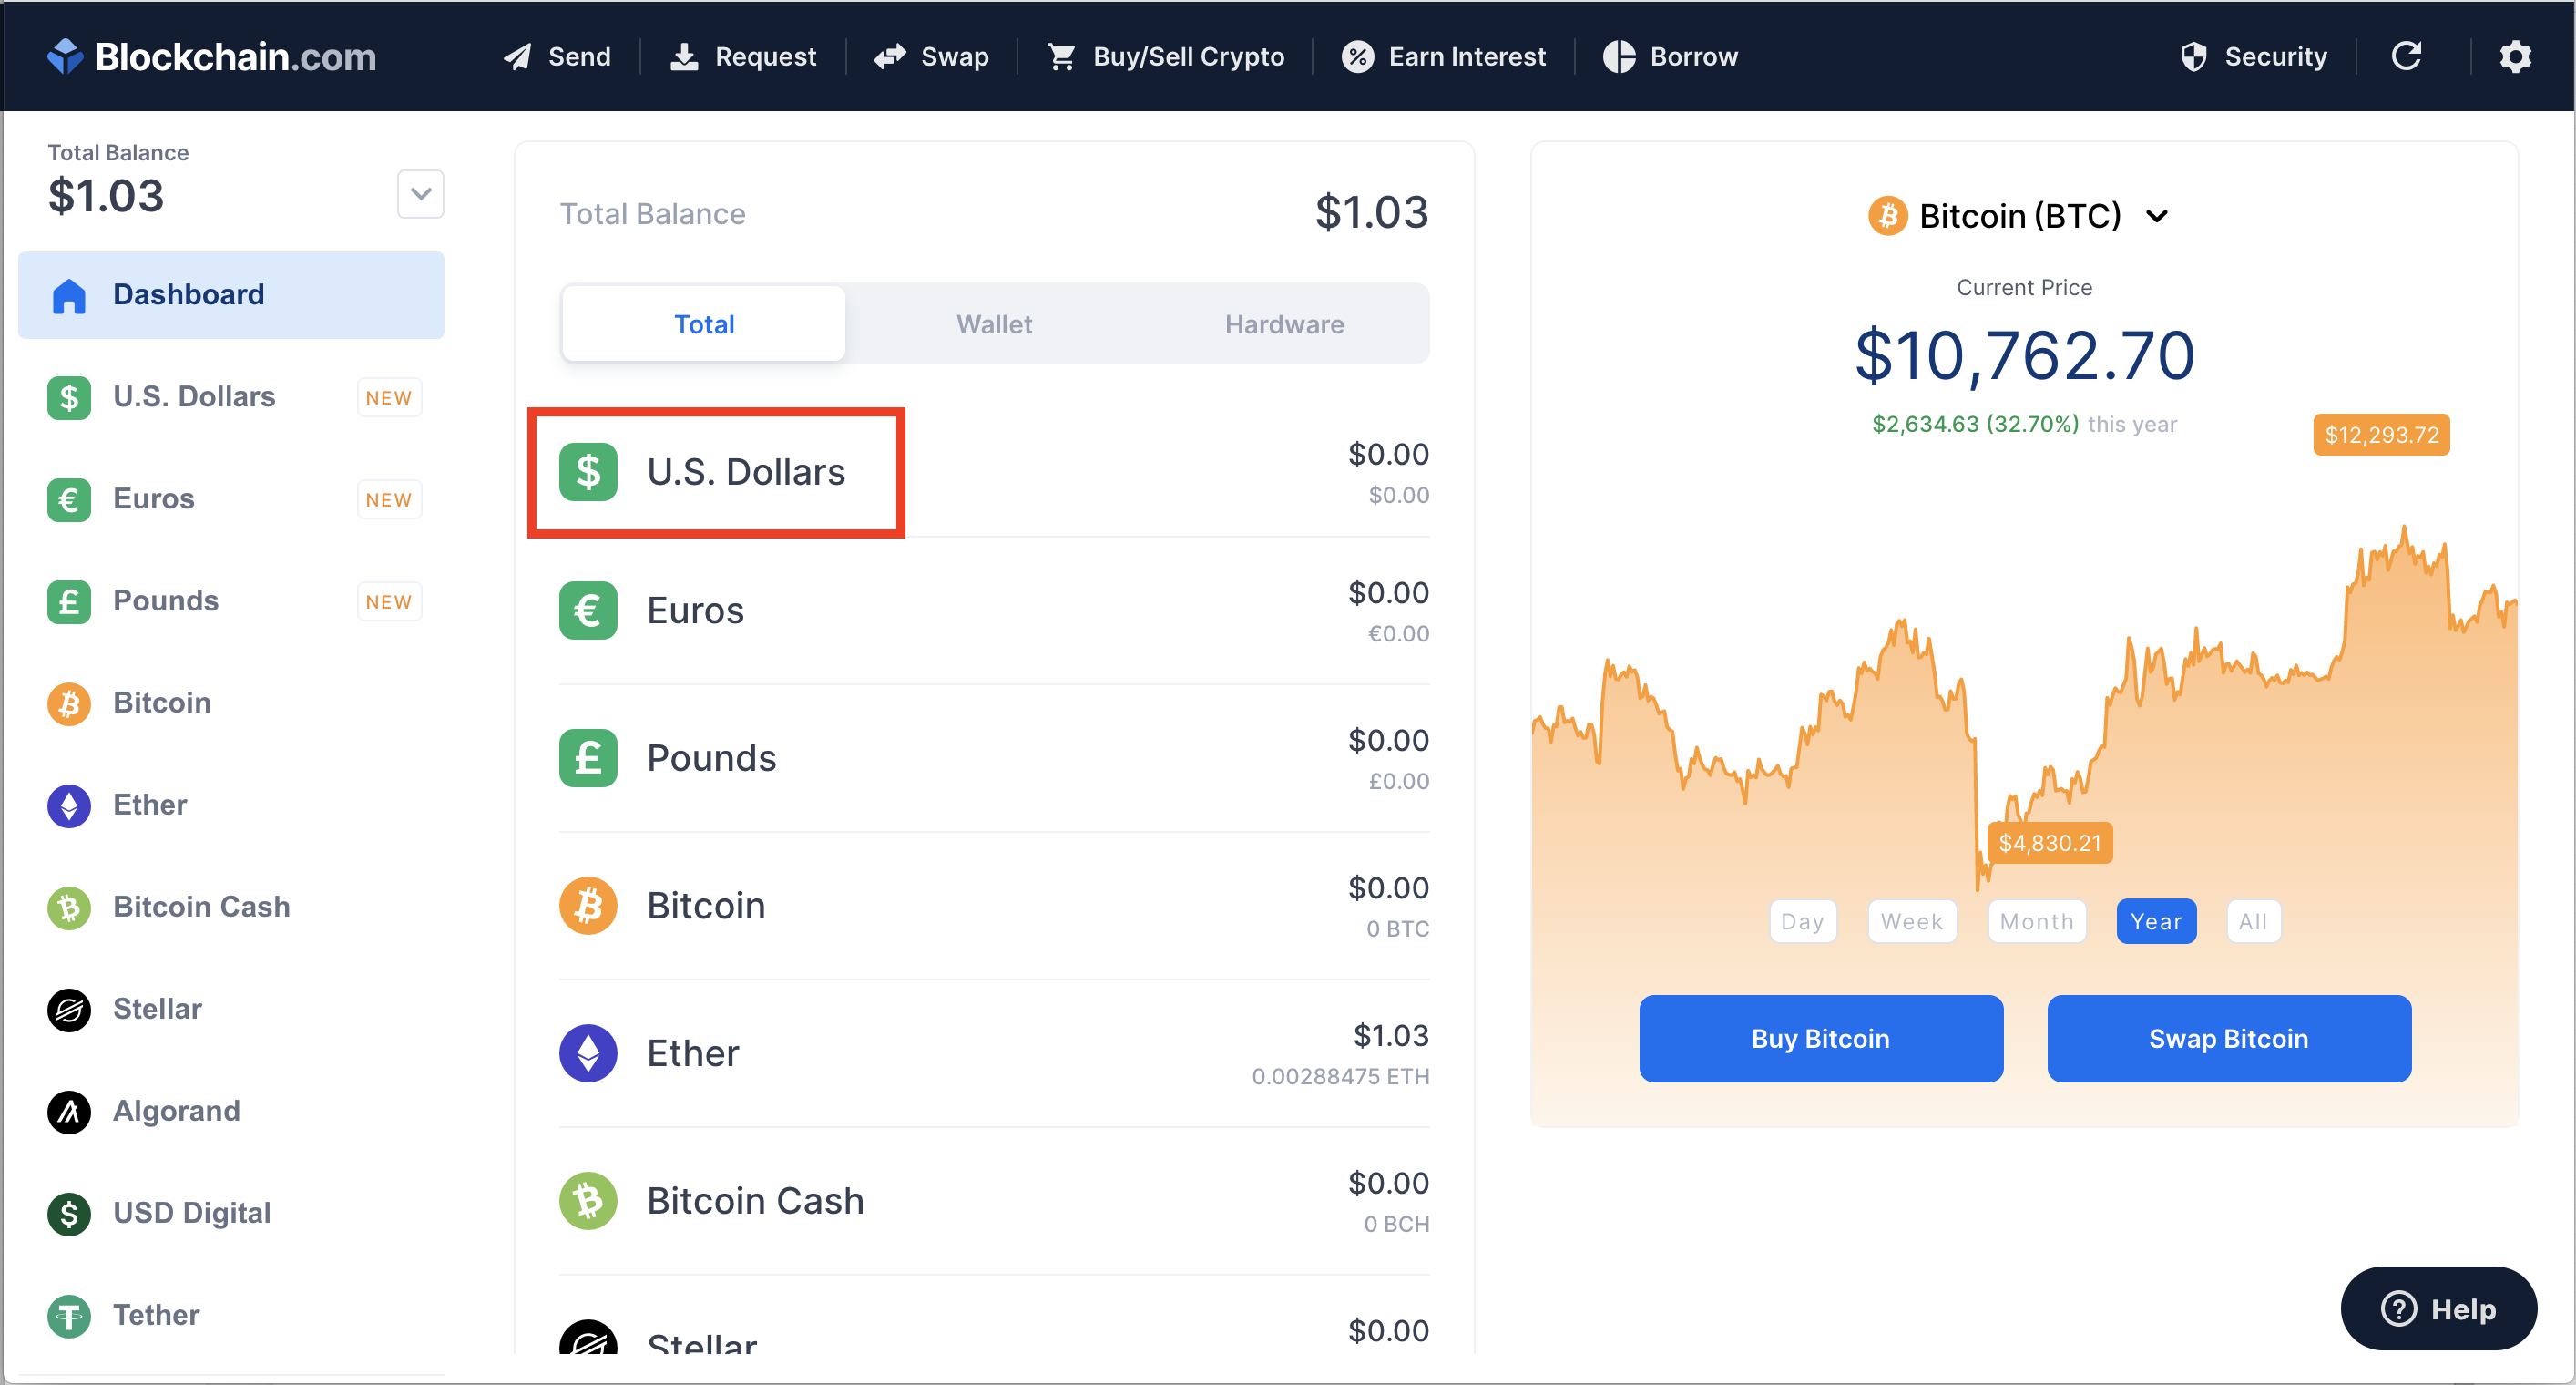Select the Day chart time range
2576x1385 pixels.
[1804, 921]
